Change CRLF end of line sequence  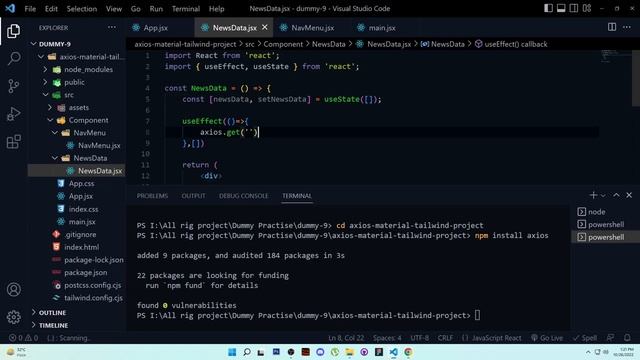click(x=445, y=338)
